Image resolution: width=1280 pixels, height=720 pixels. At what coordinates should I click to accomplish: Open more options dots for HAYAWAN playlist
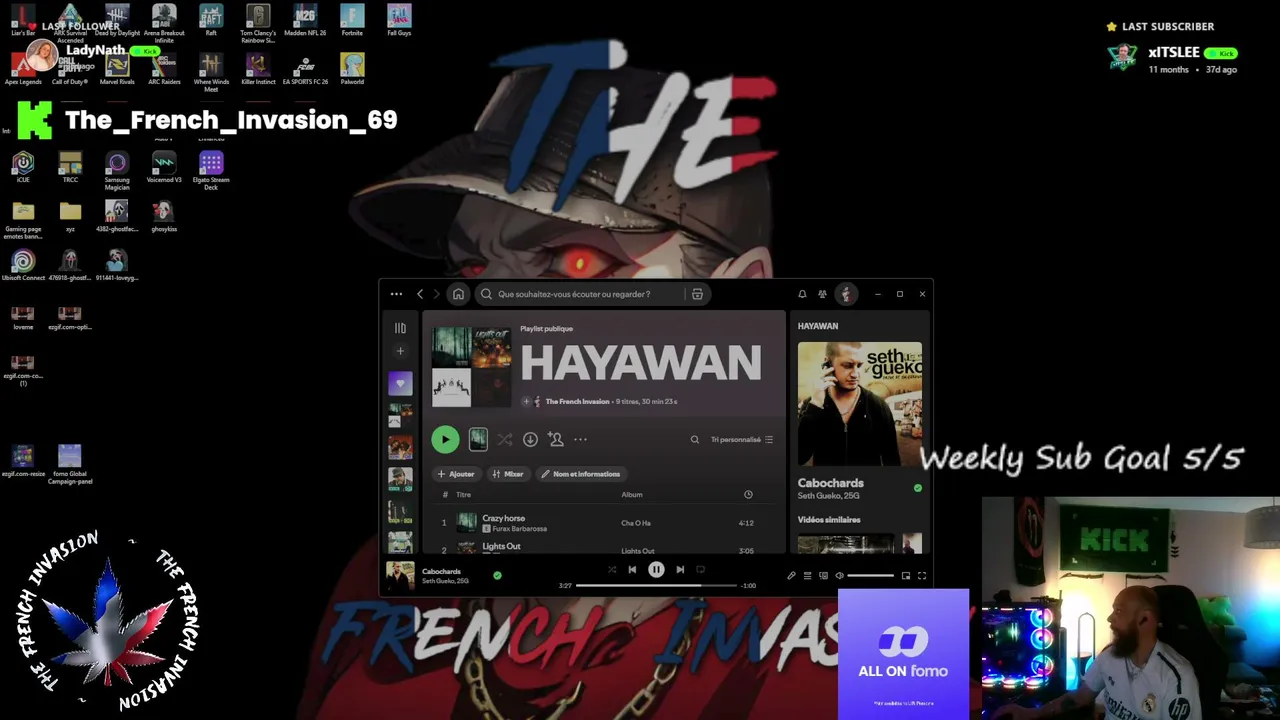pos(580,439)
